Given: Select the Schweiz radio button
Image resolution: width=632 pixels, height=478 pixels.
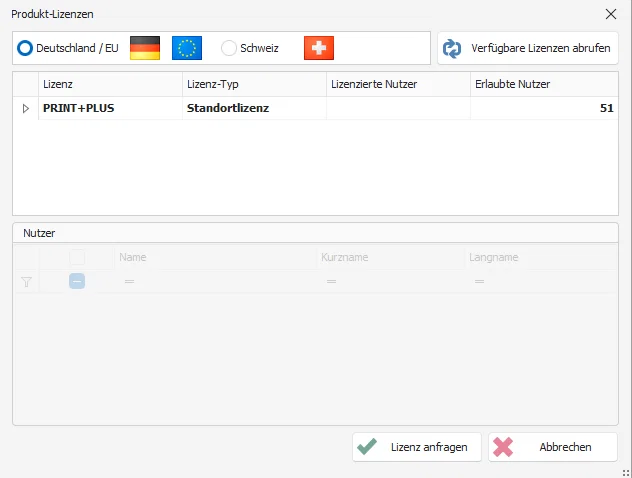Looking at the screenshot, I should tap(229, 48).
